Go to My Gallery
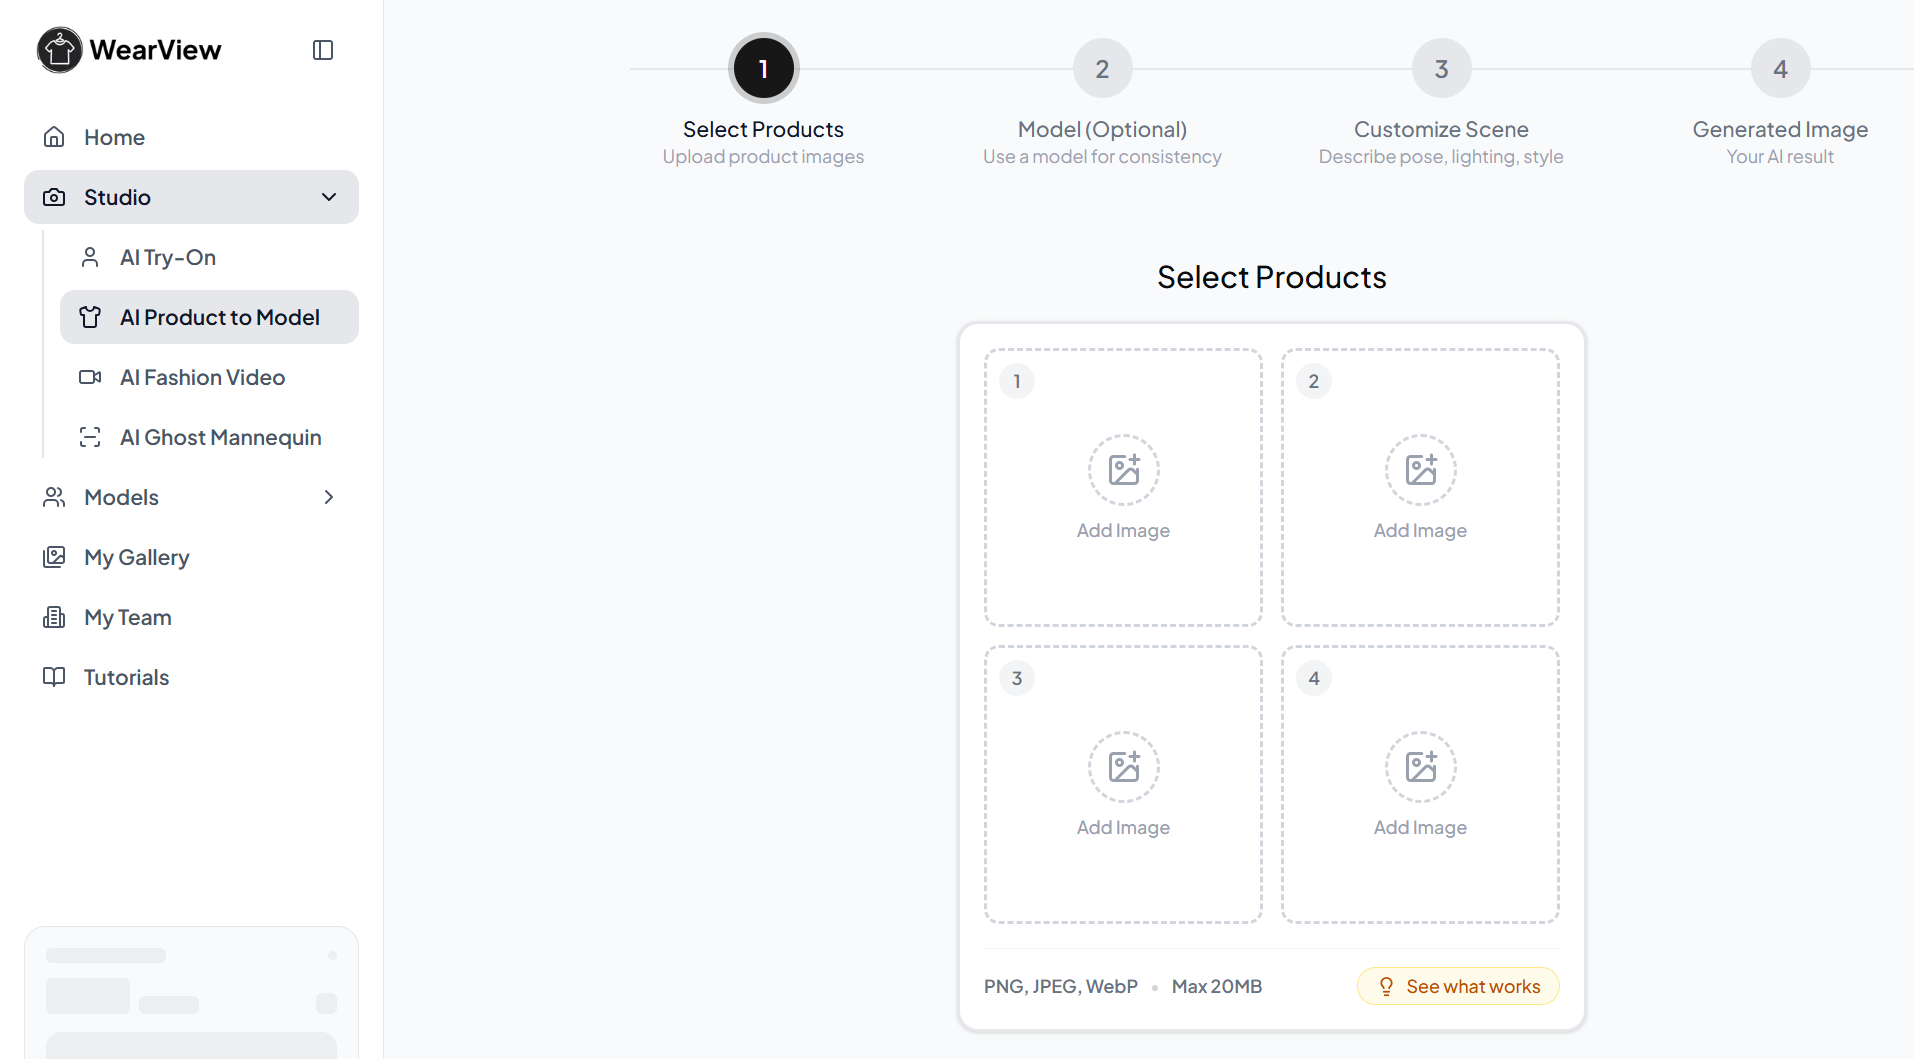 coord(191,557)
